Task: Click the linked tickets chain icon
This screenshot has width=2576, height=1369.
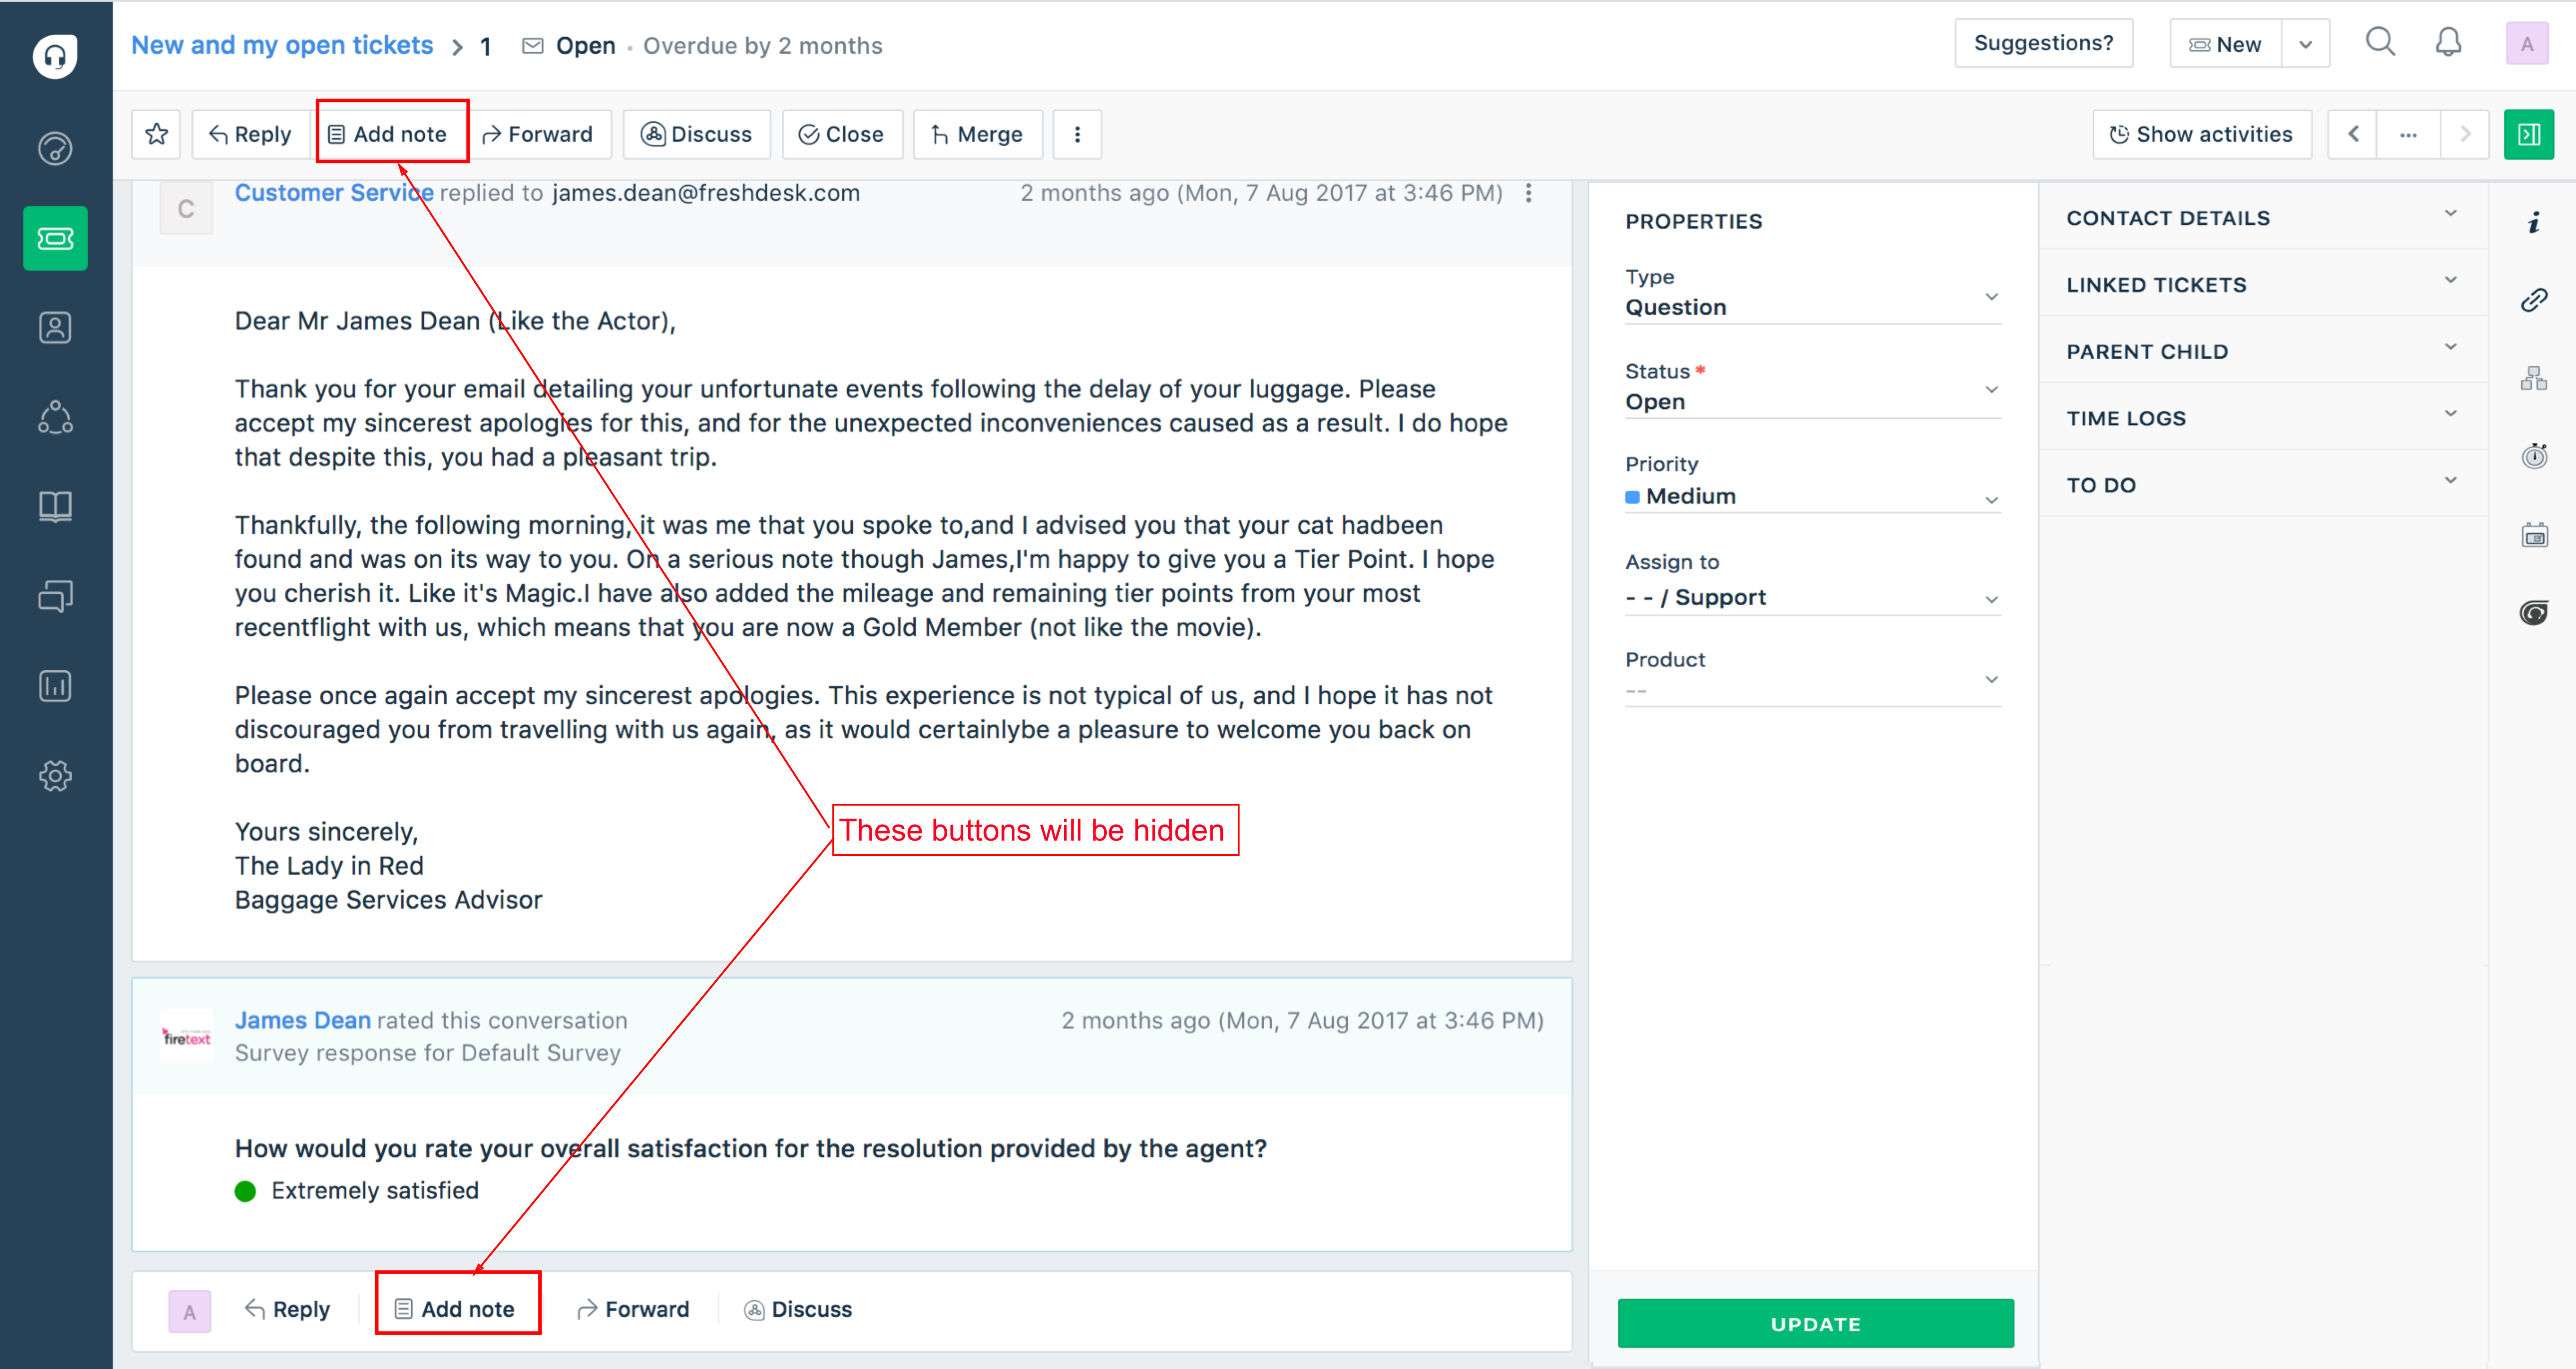Action: [2534, 300]
